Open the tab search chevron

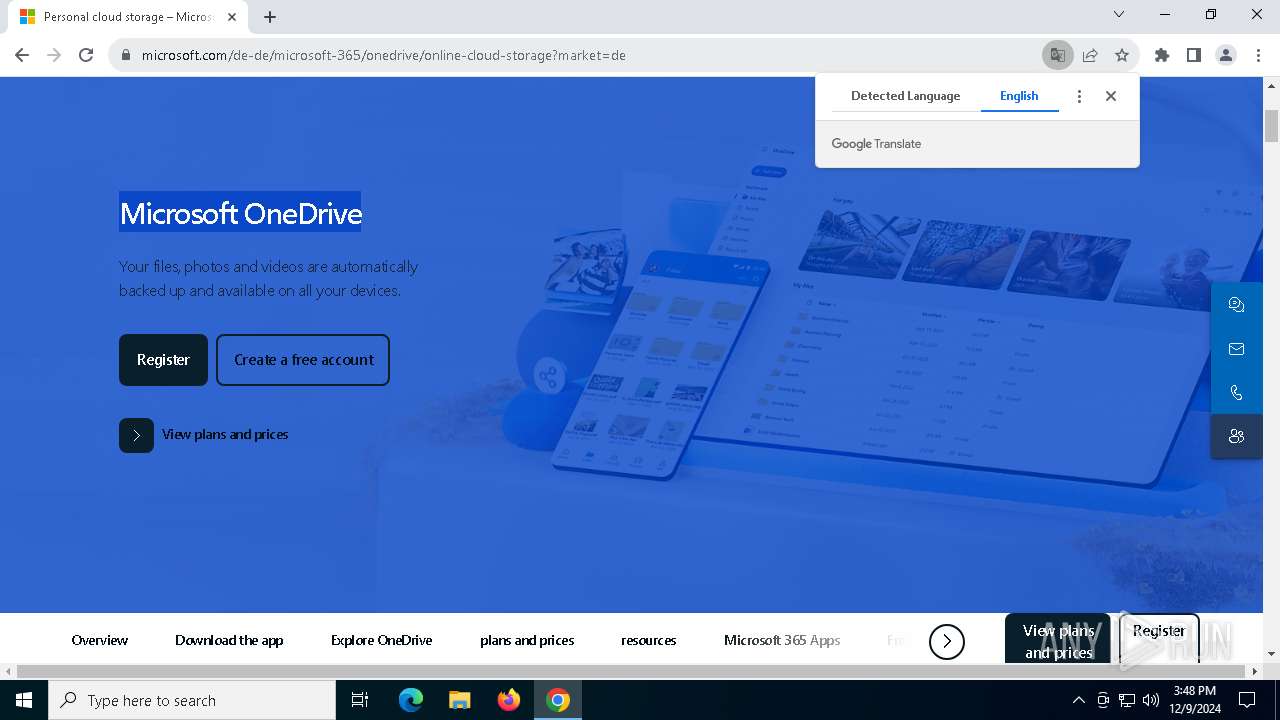1119,15
